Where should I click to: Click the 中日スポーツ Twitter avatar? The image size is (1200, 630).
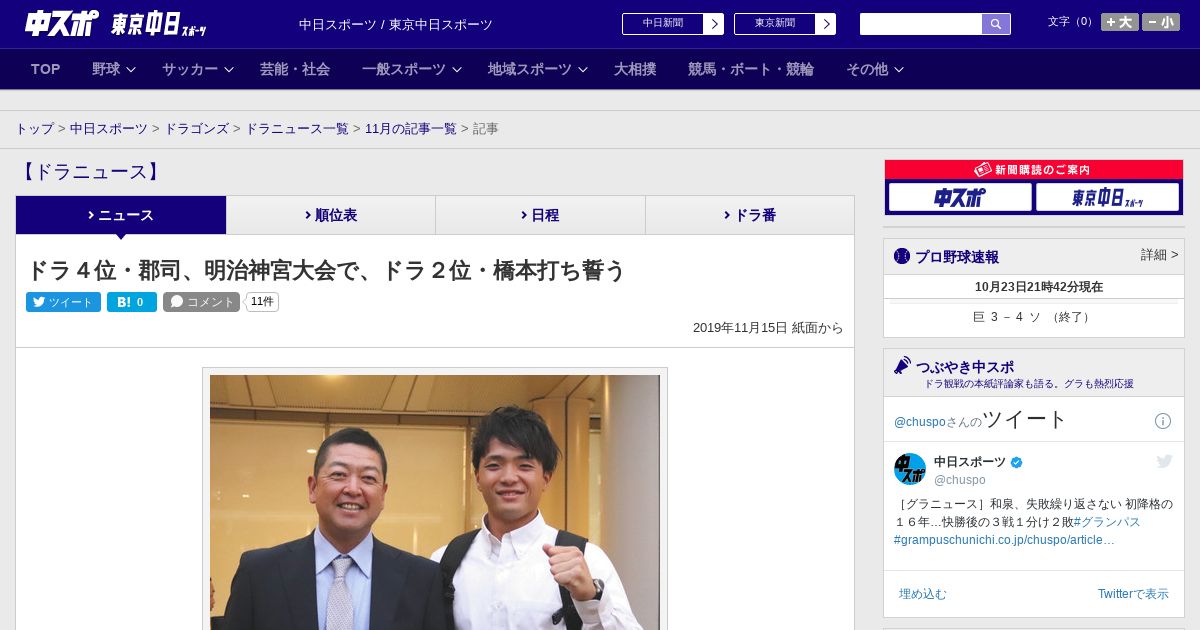[x=910, y=469]
